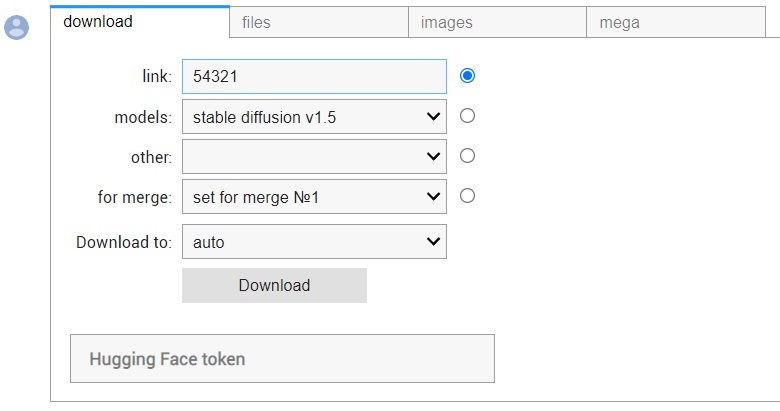This screenshot has width=780, height=411.
Task: Click the 'for merge:' label text
Action: (x=135, y=198)
